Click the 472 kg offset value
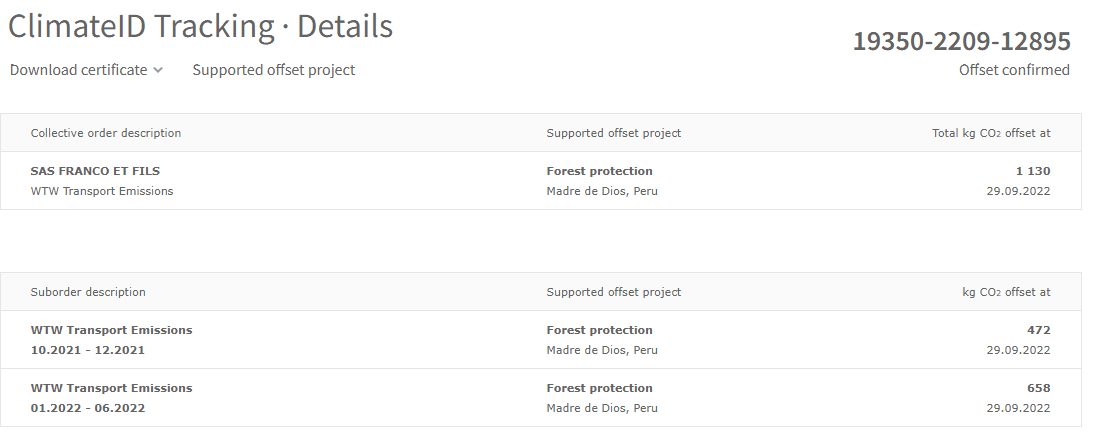The height and width of the screenshot is (436, 1096). pos(1039,330)
